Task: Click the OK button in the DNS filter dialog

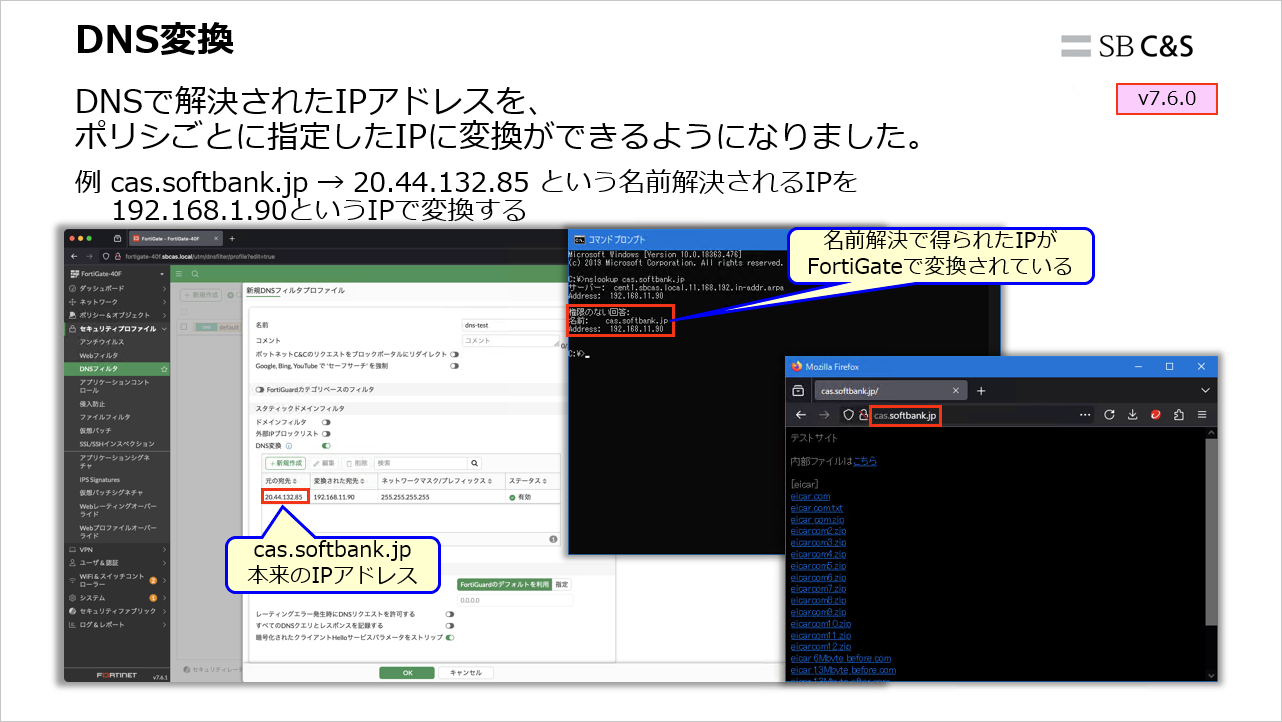Action: 407,673
